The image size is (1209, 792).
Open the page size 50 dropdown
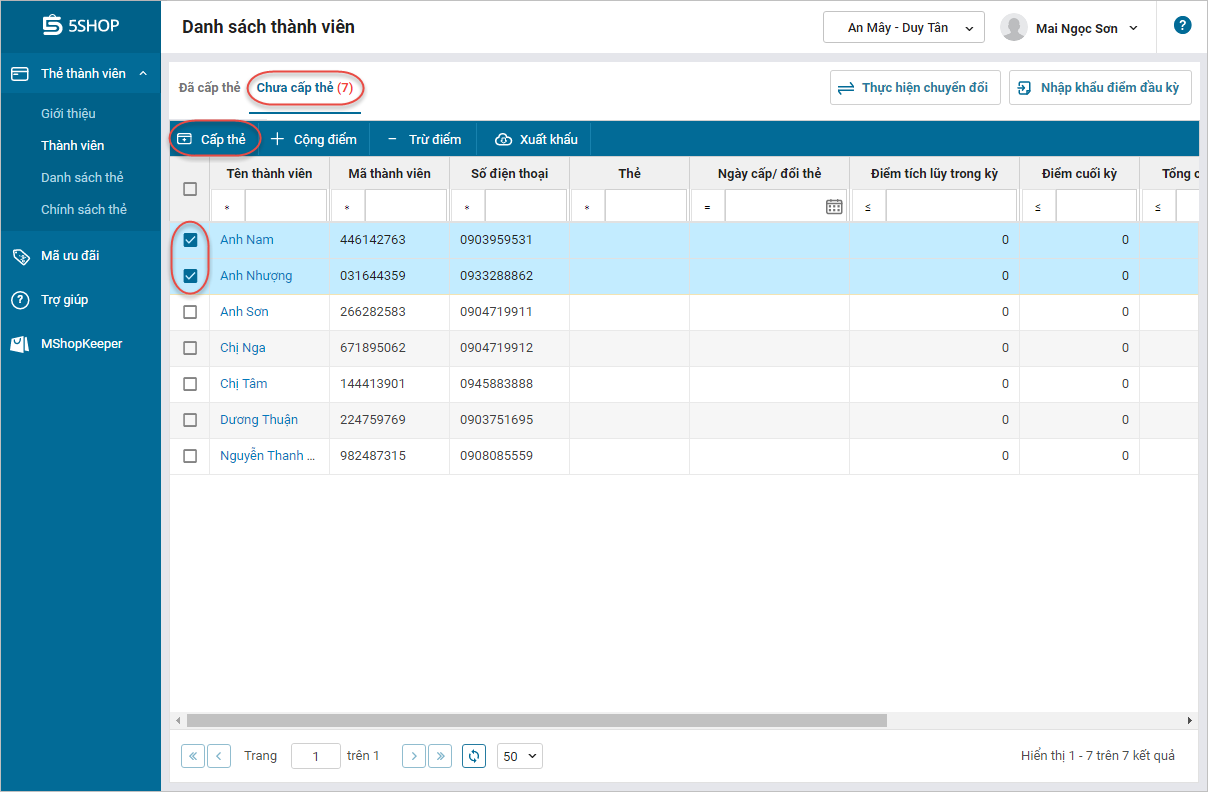coord(519,756)
